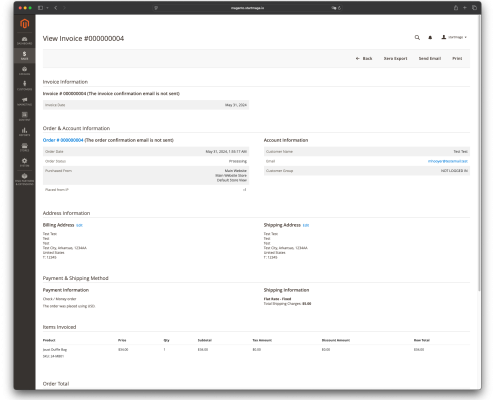495x400 pixels.
Task: Open a new browser tab
Action: 465,8
